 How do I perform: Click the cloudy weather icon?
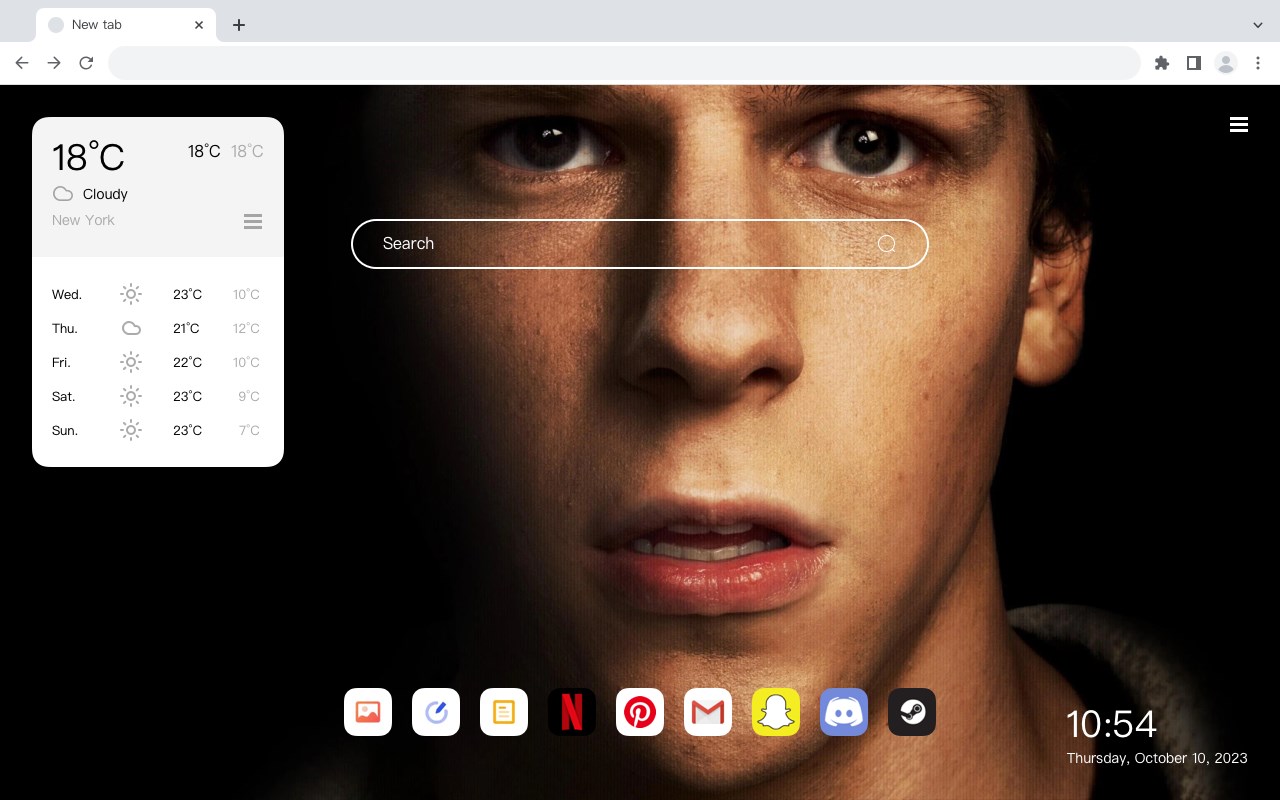[x=63, y=194]
